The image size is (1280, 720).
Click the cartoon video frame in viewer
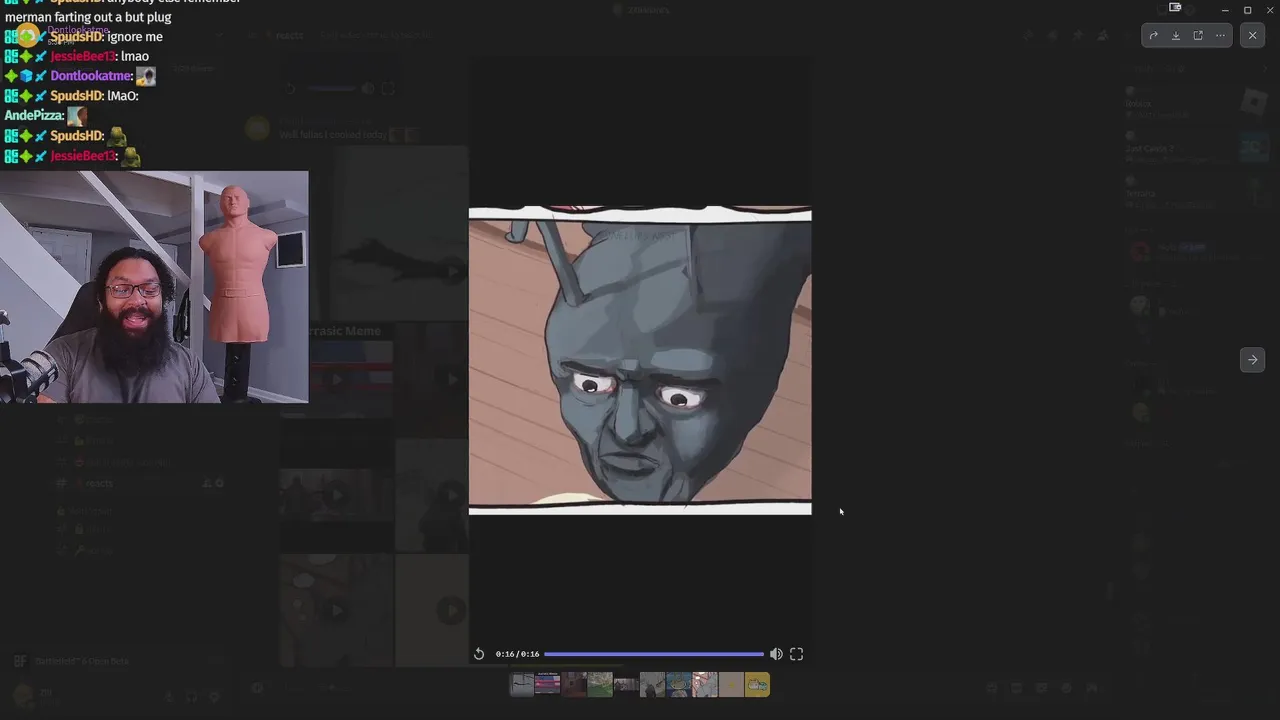coord(640,360)
